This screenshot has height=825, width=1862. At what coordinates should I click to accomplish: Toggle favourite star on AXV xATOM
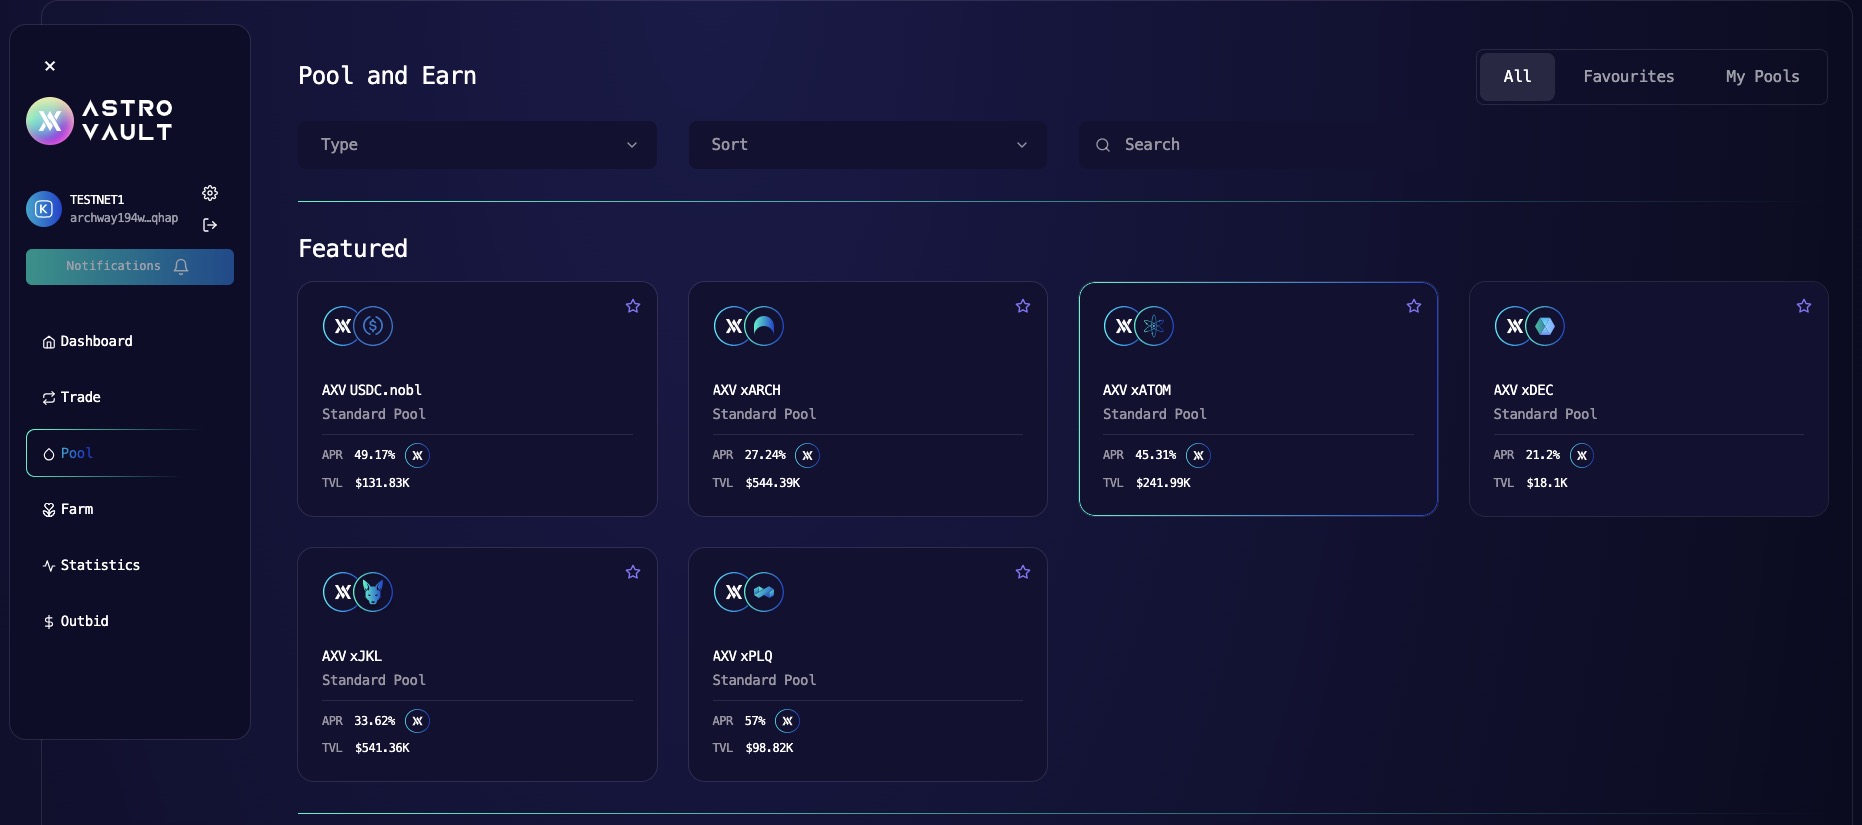1413,306
